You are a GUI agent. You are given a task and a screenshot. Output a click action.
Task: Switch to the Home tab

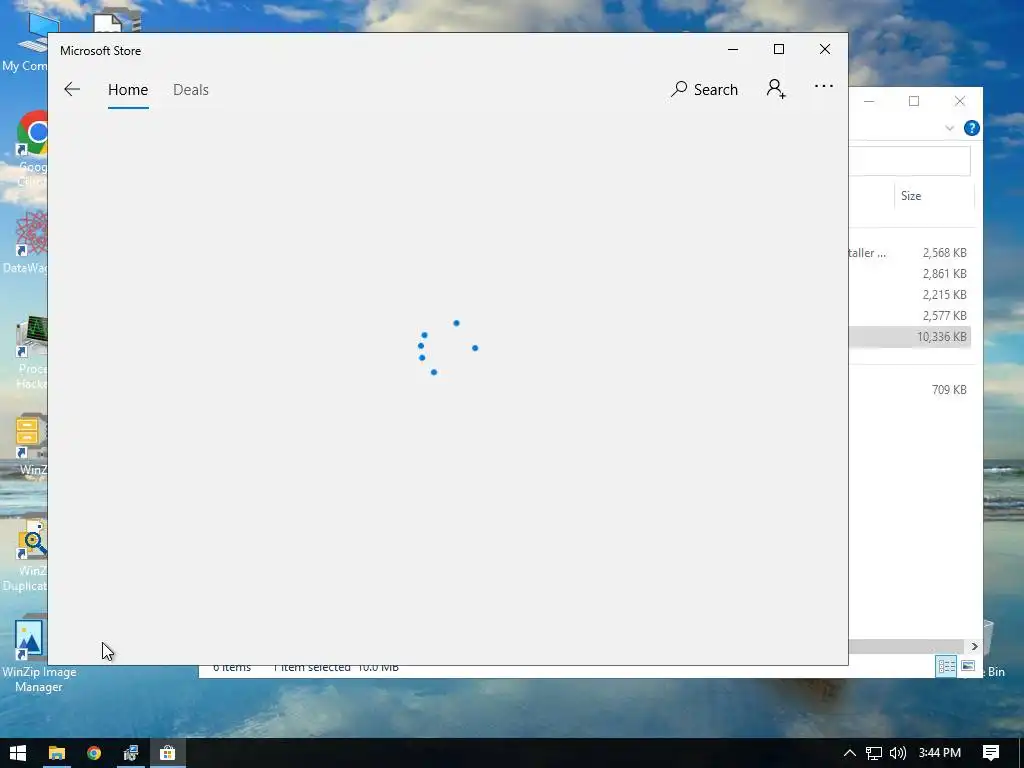click(x=128, y=89)
